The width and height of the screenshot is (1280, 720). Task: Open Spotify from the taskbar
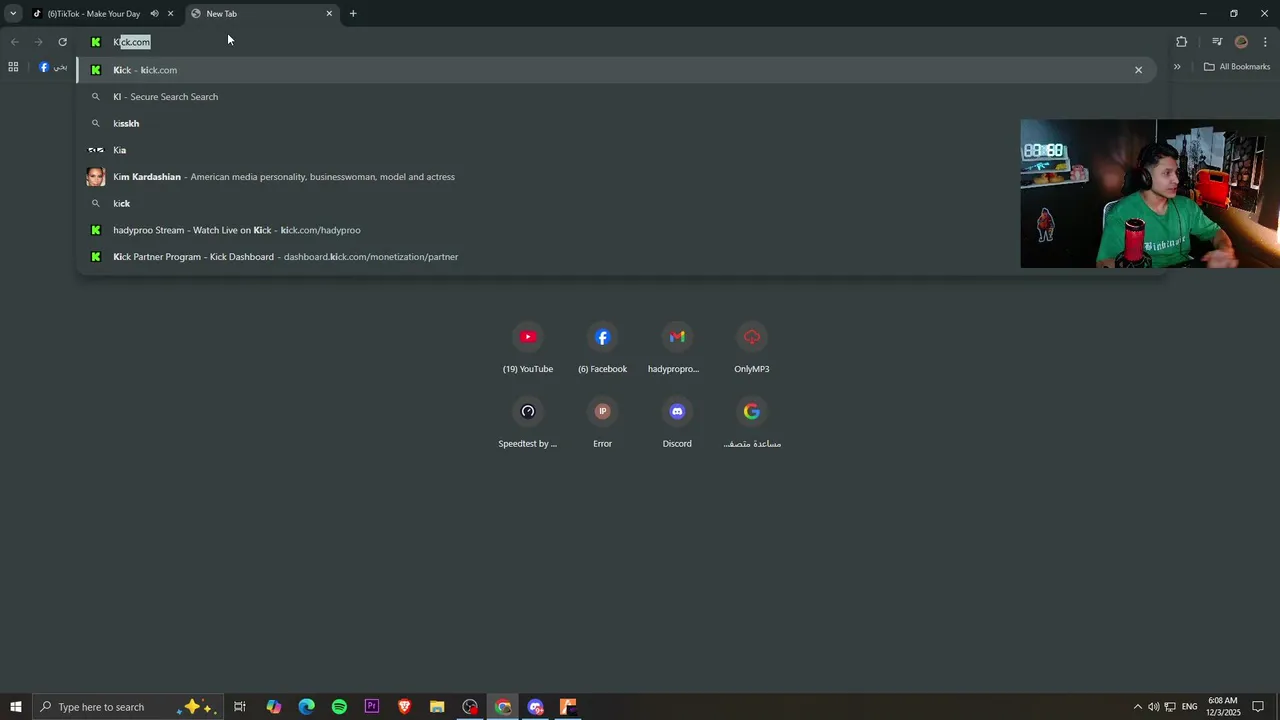point(339,707)
